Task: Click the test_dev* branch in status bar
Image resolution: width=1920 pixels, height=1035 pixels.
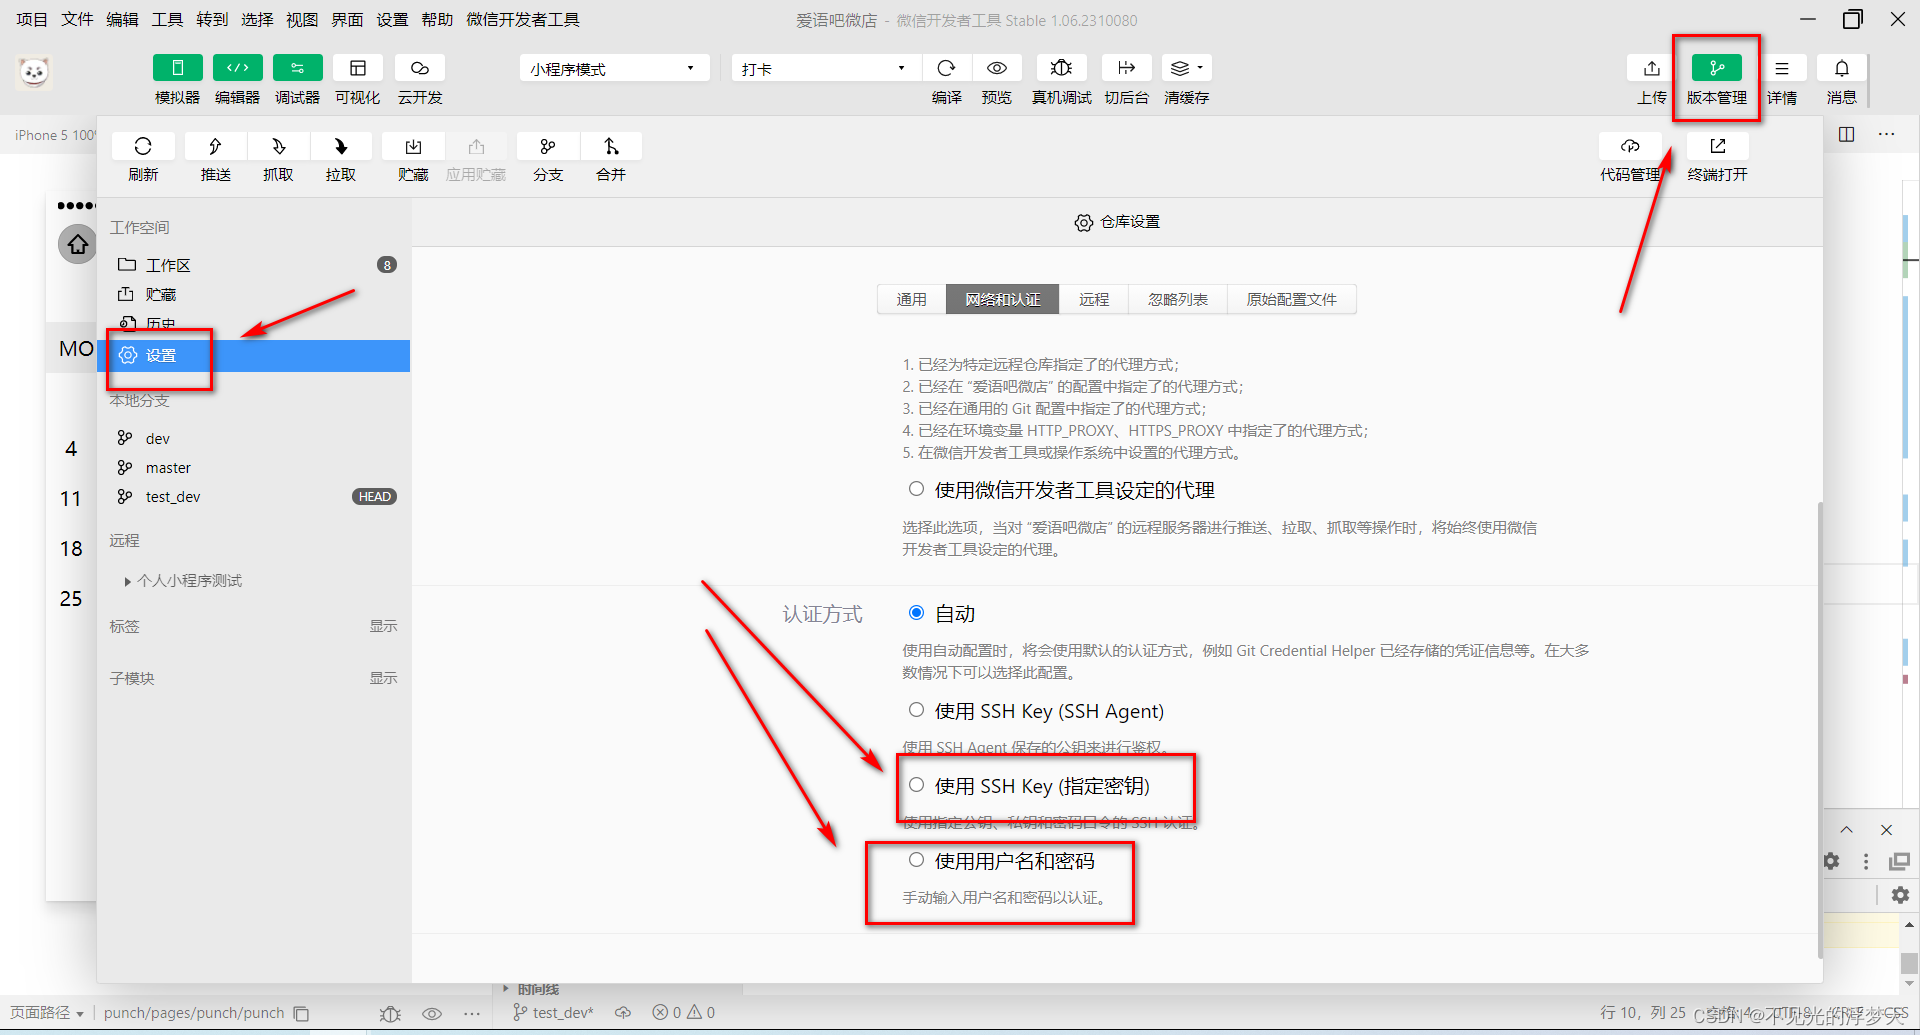Action: click(x=553, y=1013)
